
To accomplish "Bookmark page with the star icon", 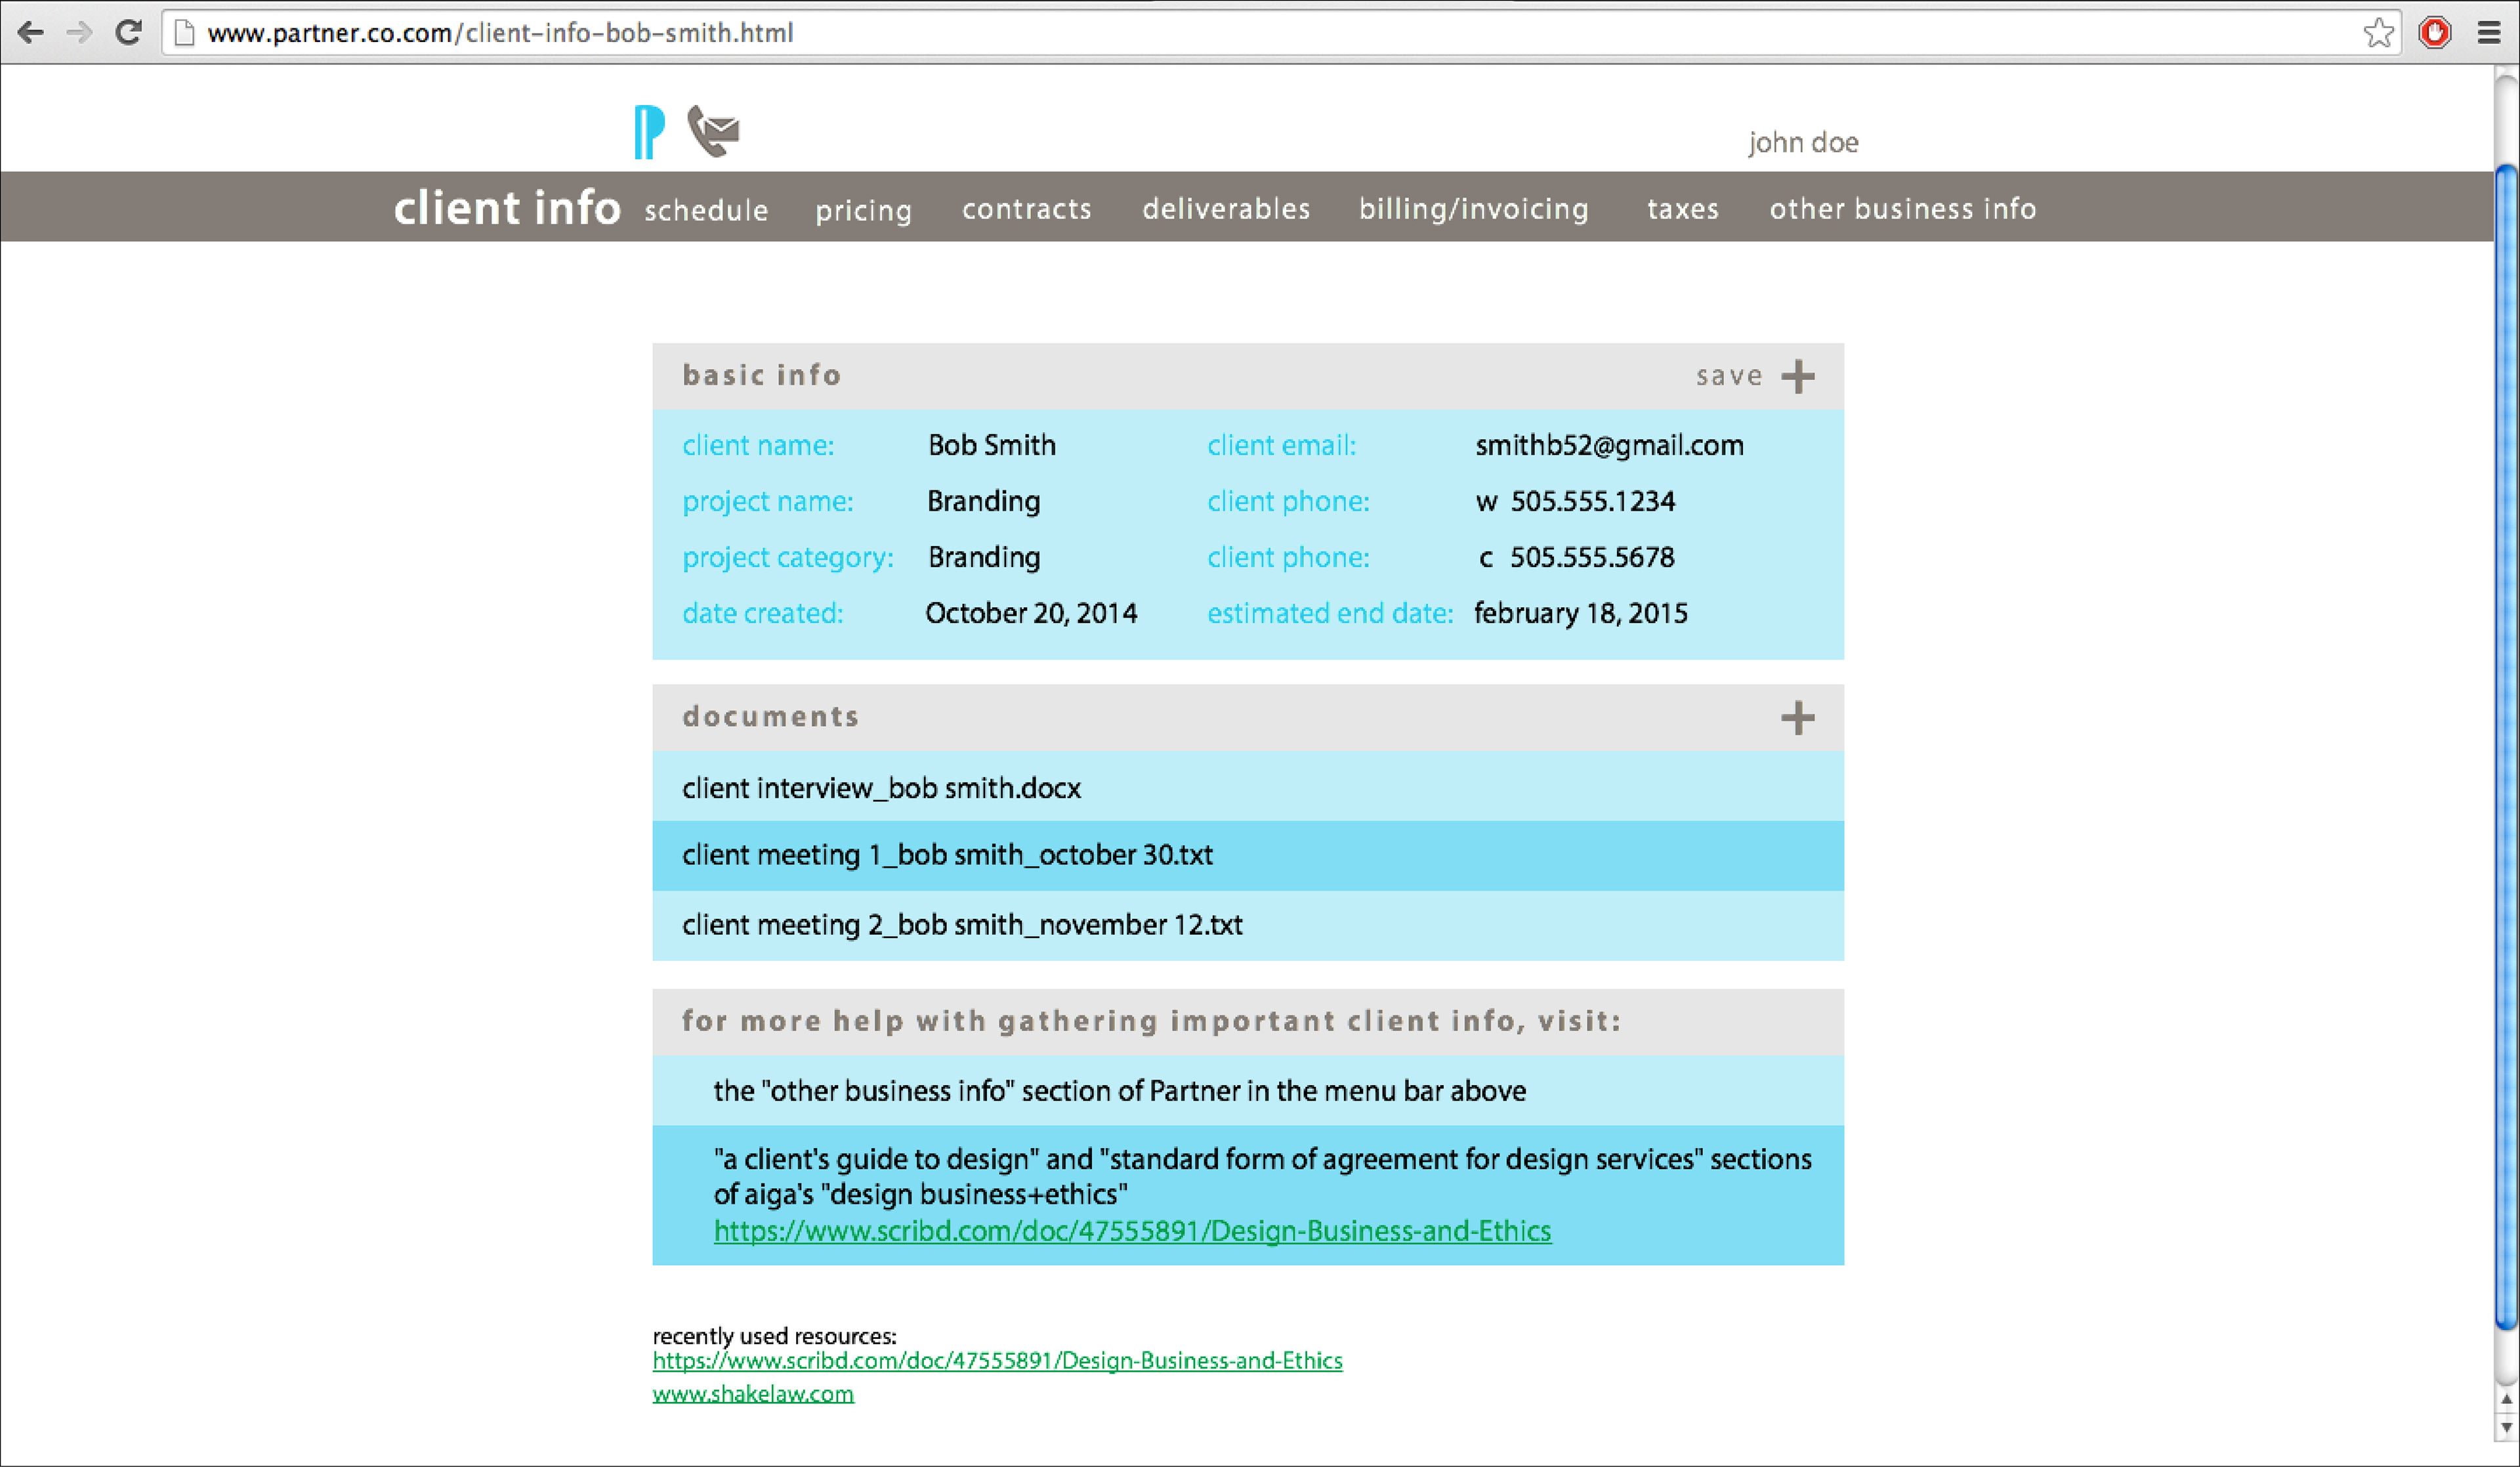I will coord(2378,33).
